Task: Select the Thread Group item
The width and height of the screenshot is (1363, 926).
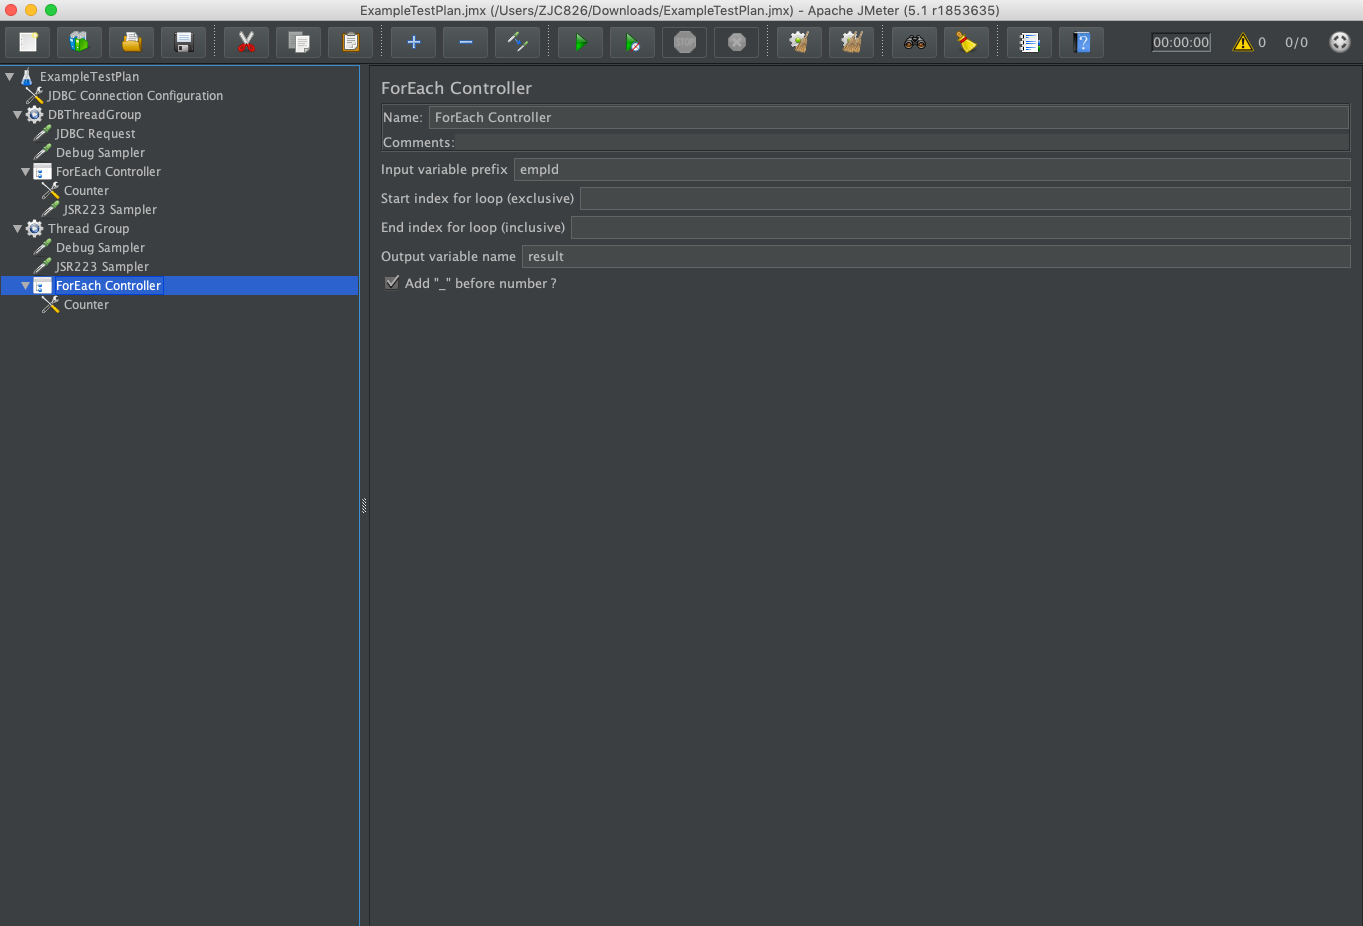Action: 88,228
